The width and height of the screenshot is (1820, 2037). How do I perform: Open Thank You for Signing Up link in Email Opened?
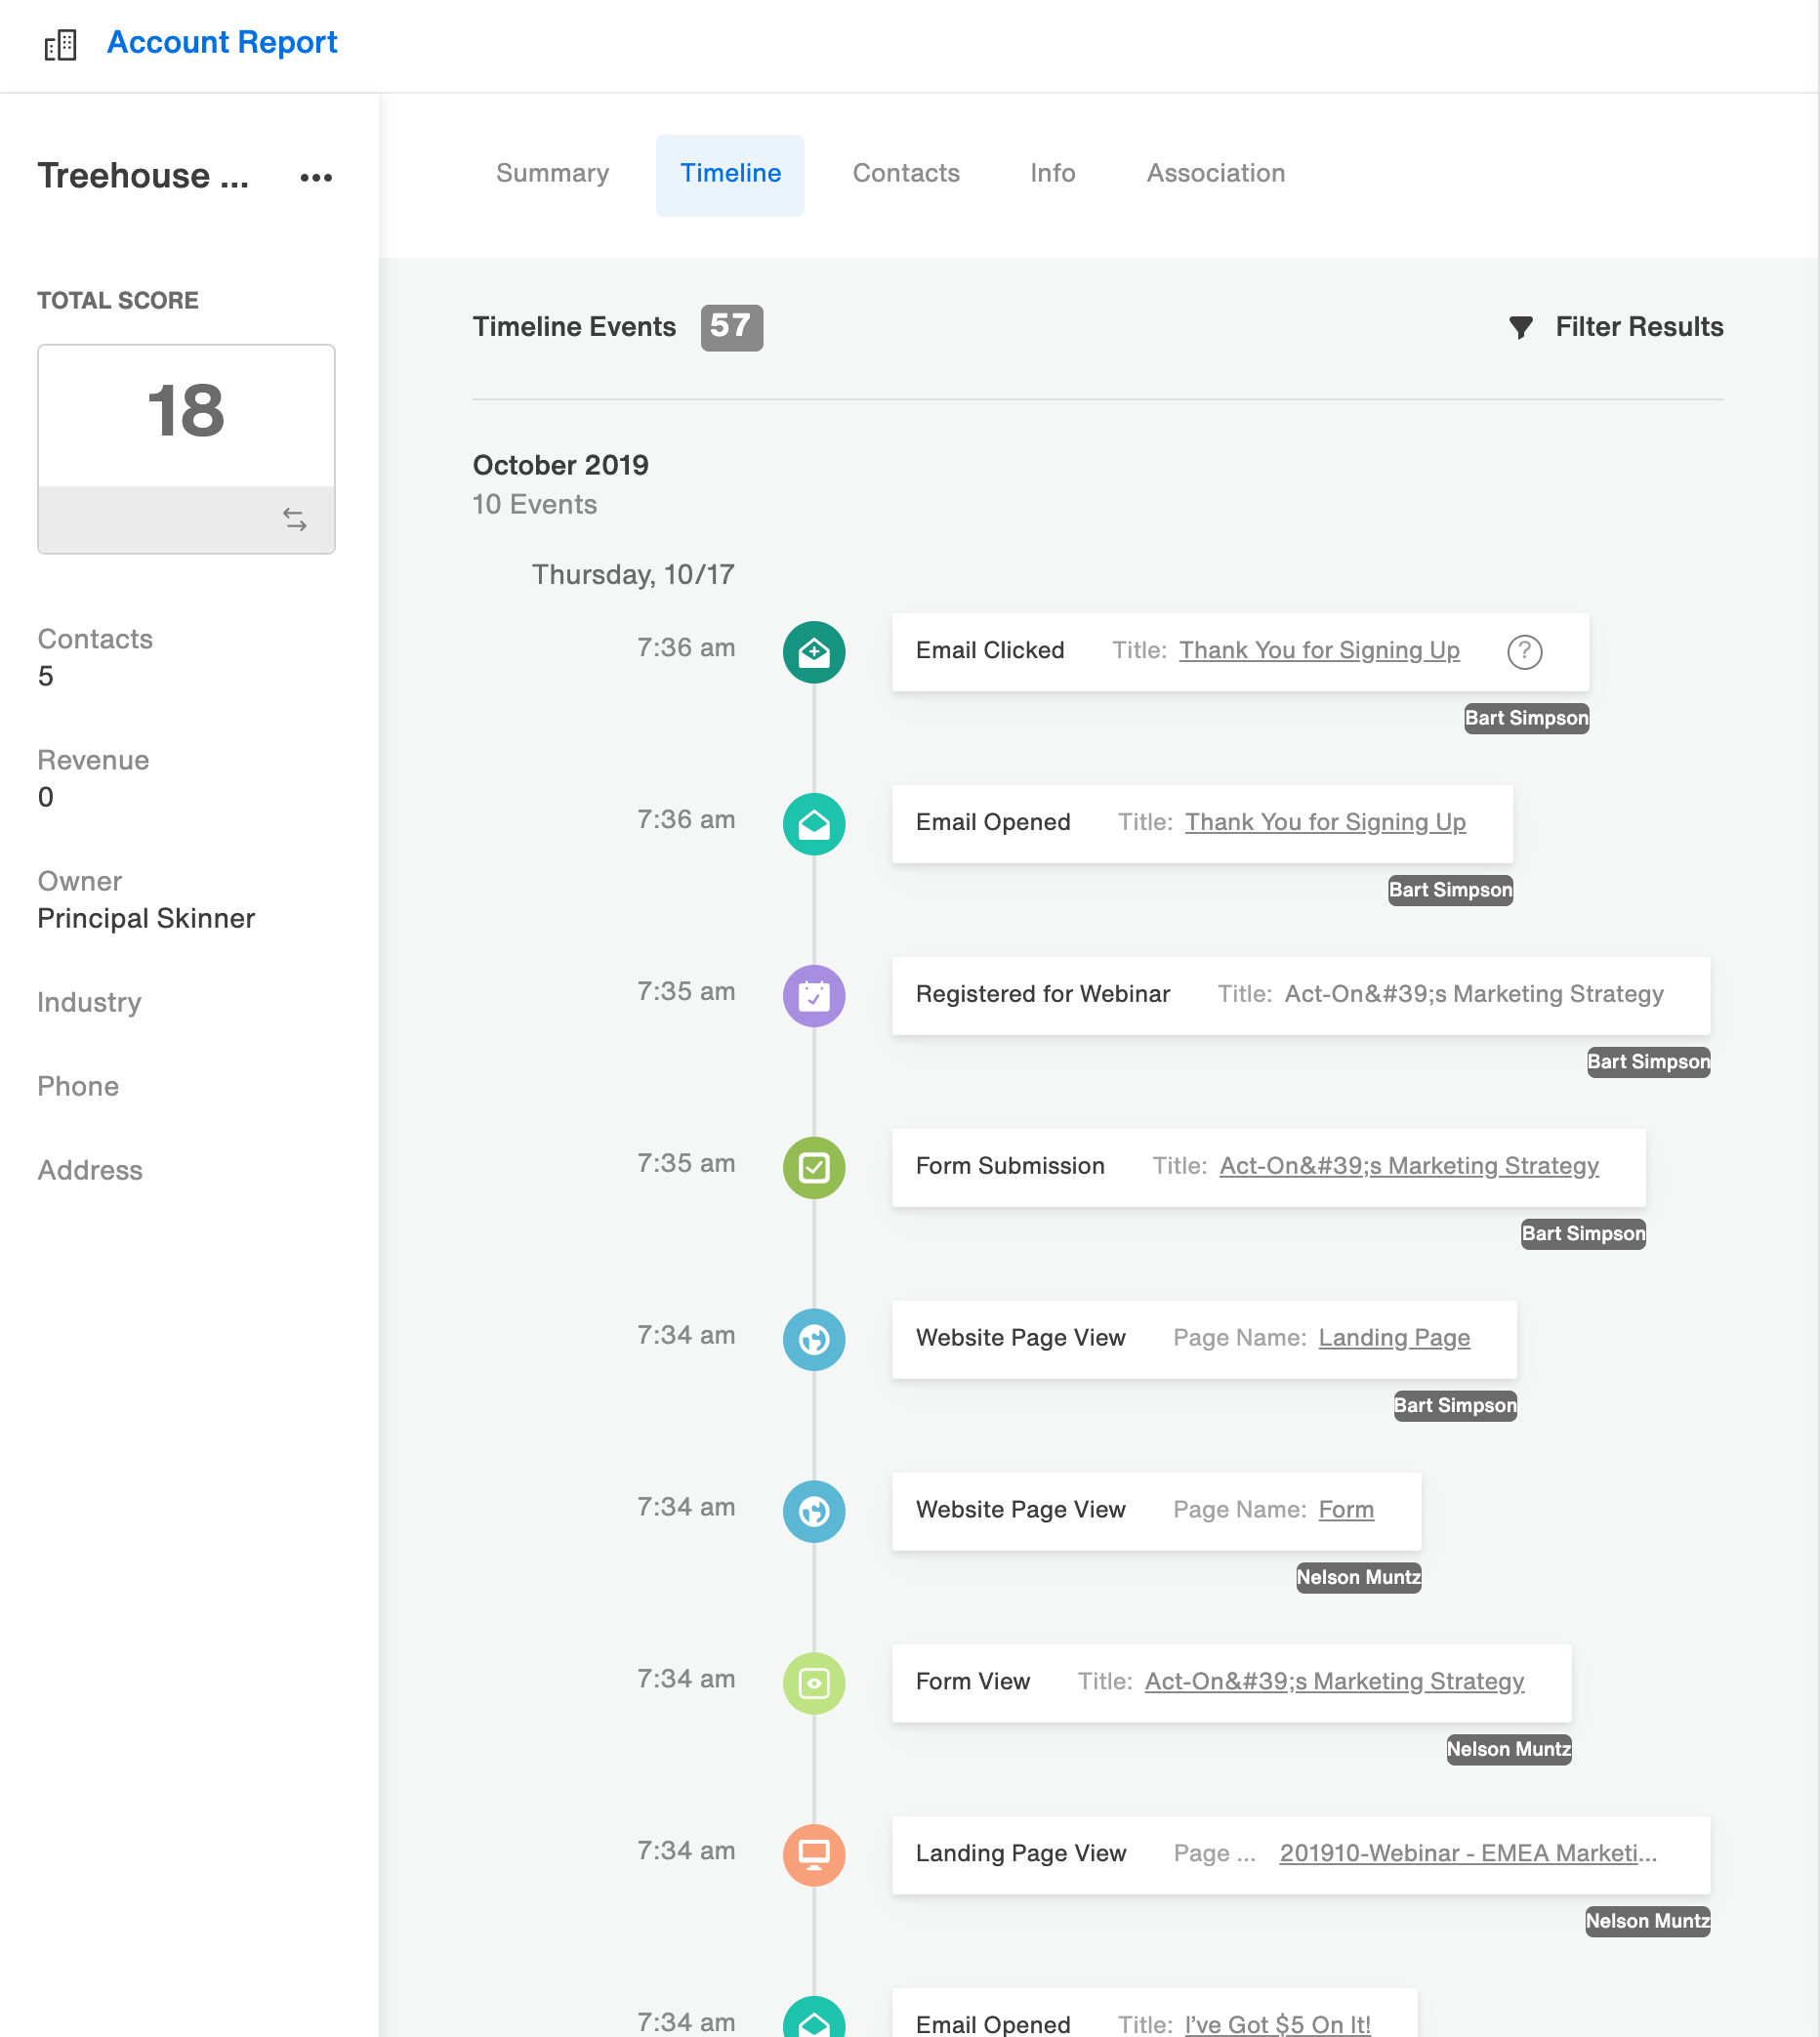coord(1325,822)
